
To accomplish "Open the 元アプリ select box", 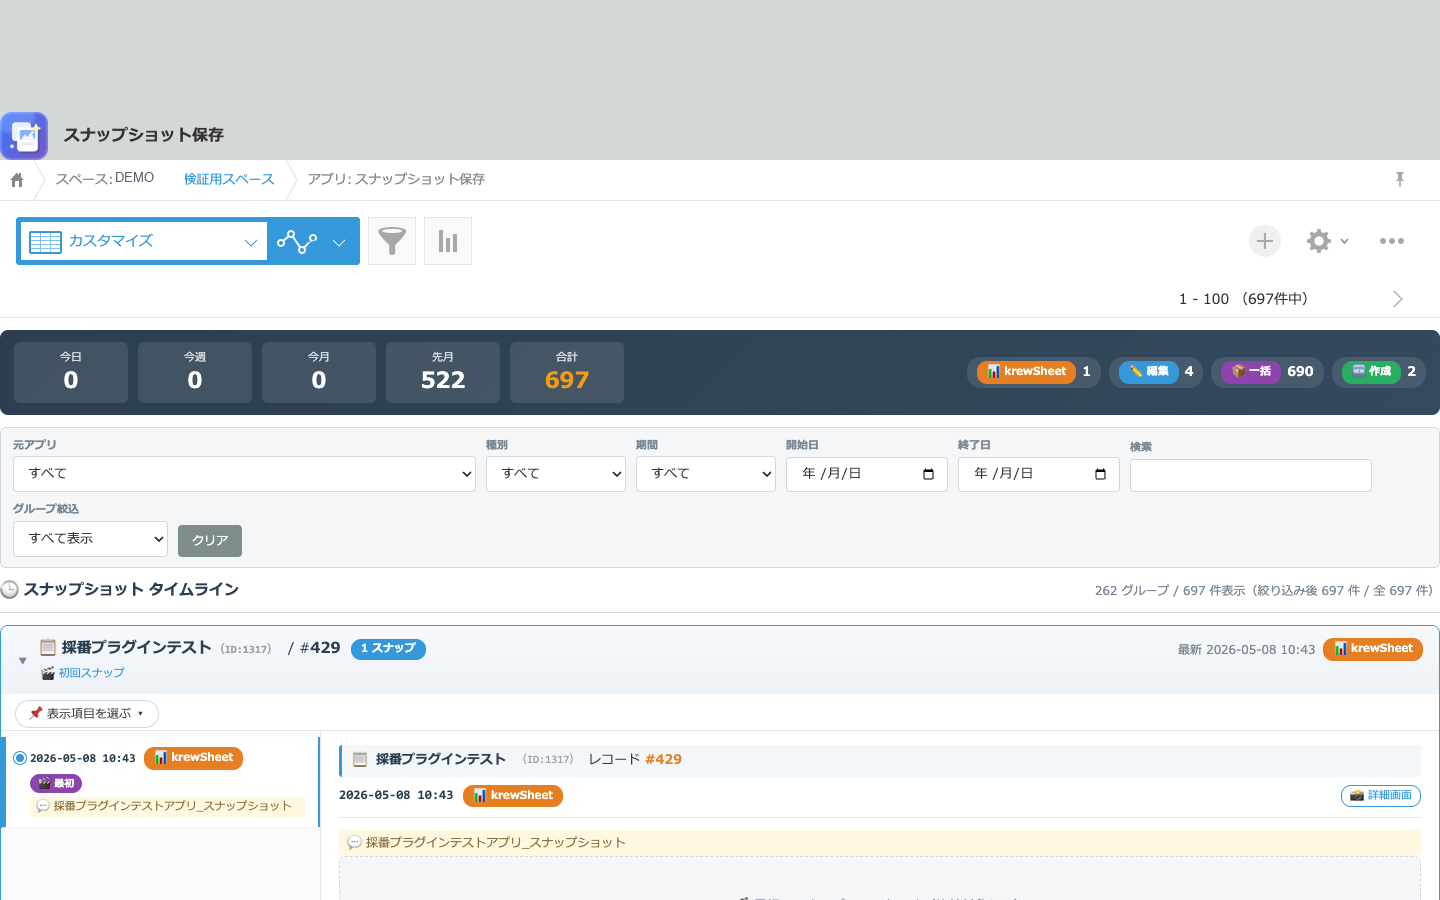I will (x=244, y=474).
